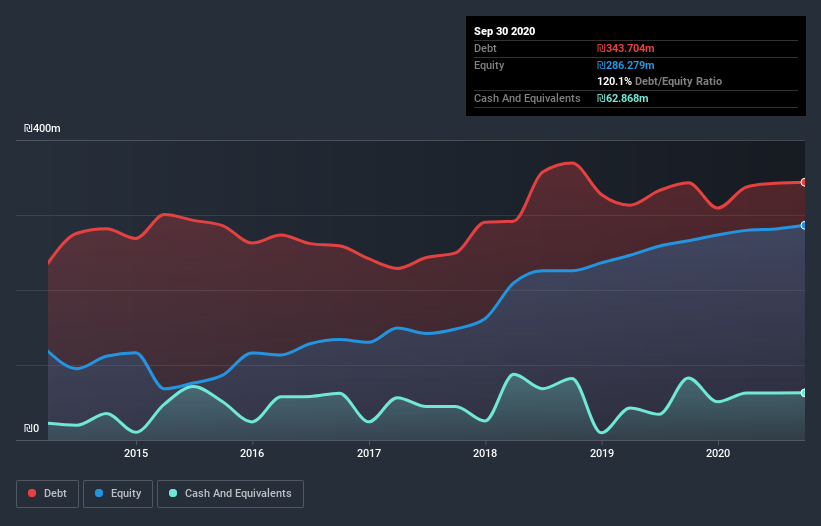Viewport: 821px width, 526px height.
Task: Click the red Debt endpoint marker
Action: [x=804, y=182]
